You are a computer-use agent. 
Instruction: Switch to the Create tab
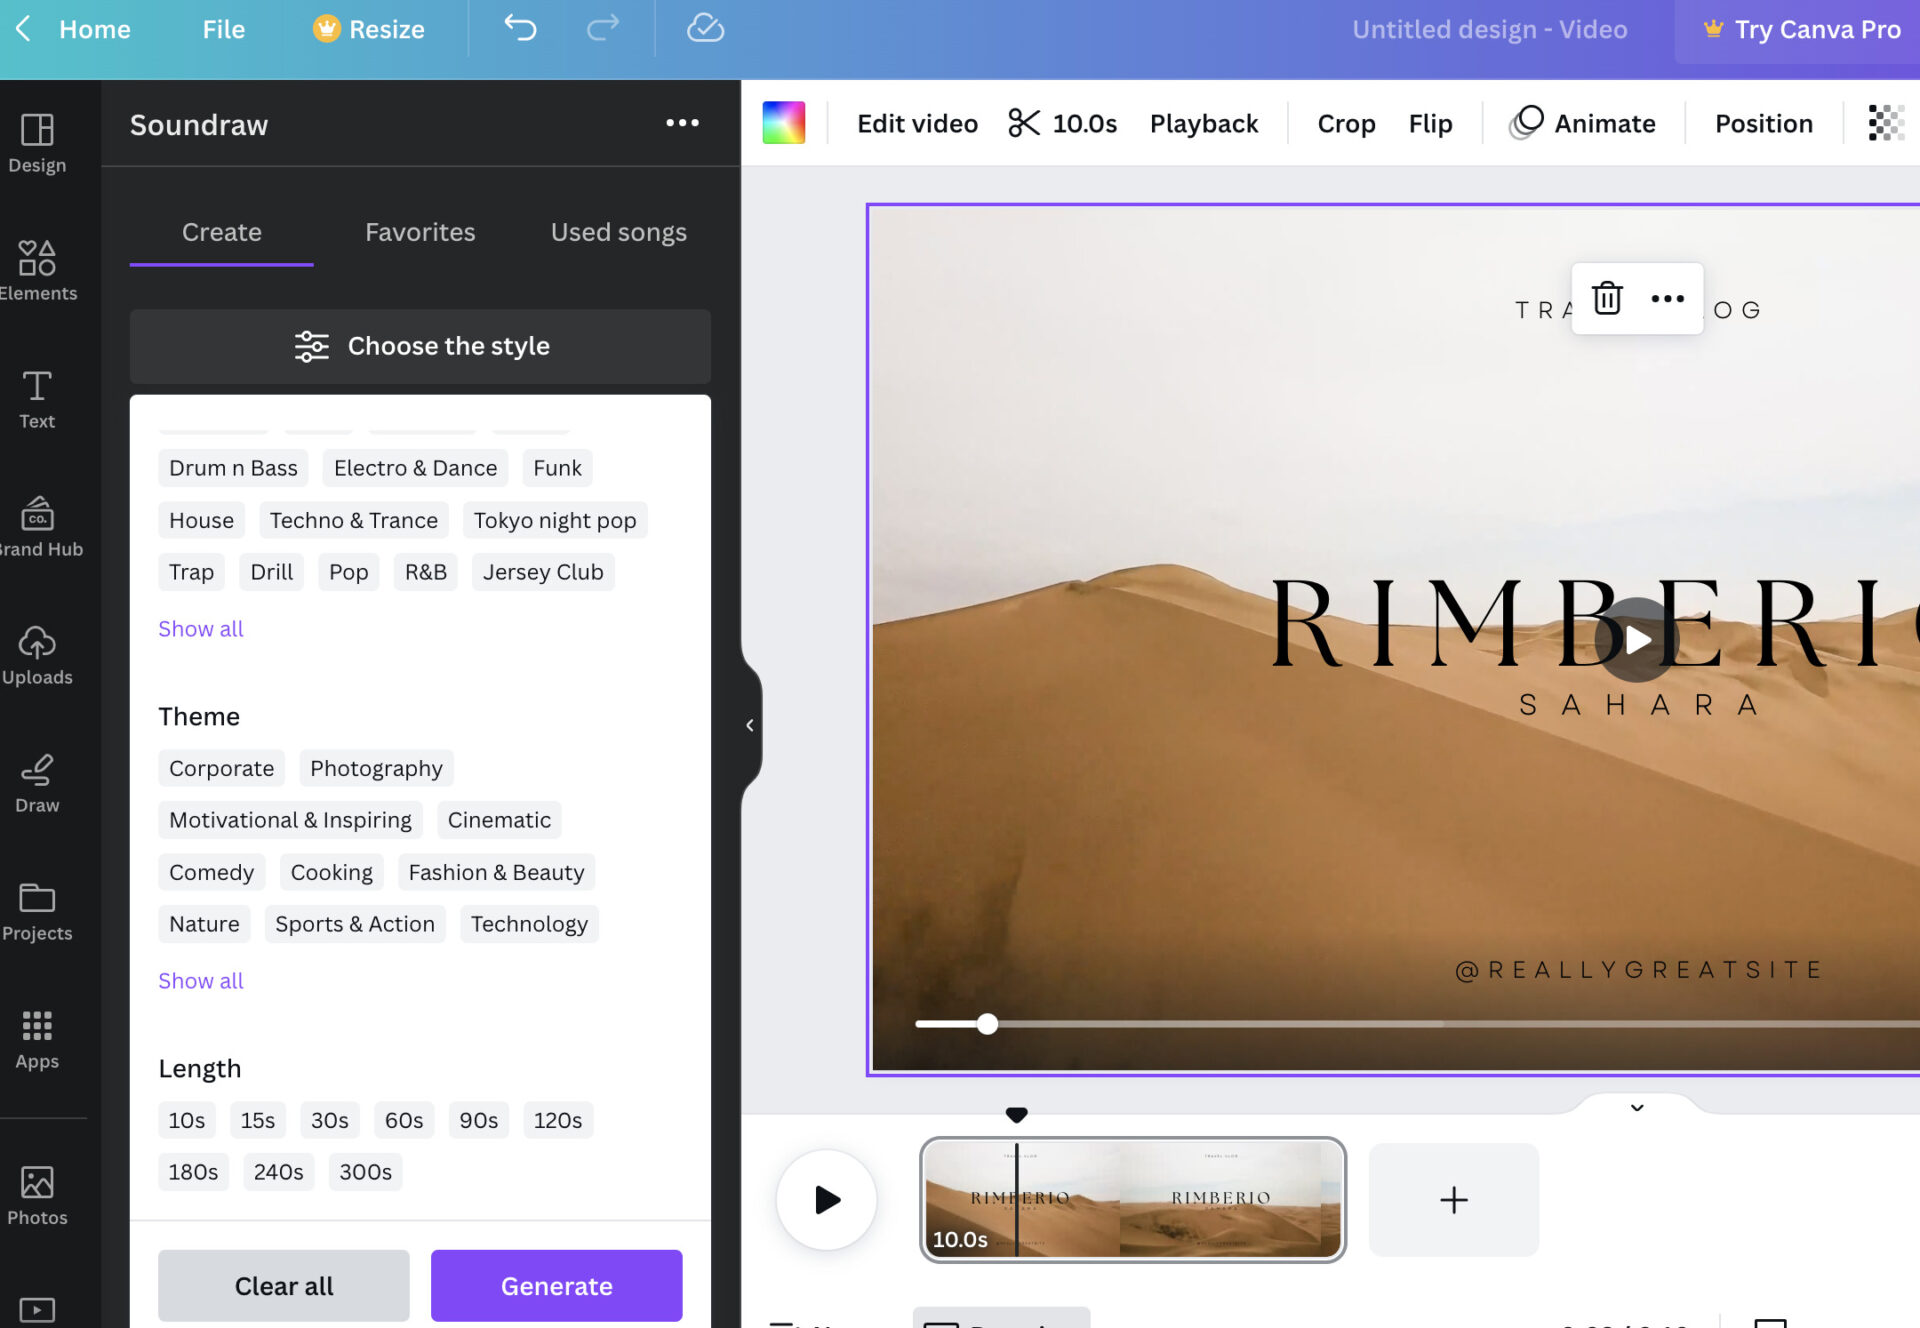[222, 232]
